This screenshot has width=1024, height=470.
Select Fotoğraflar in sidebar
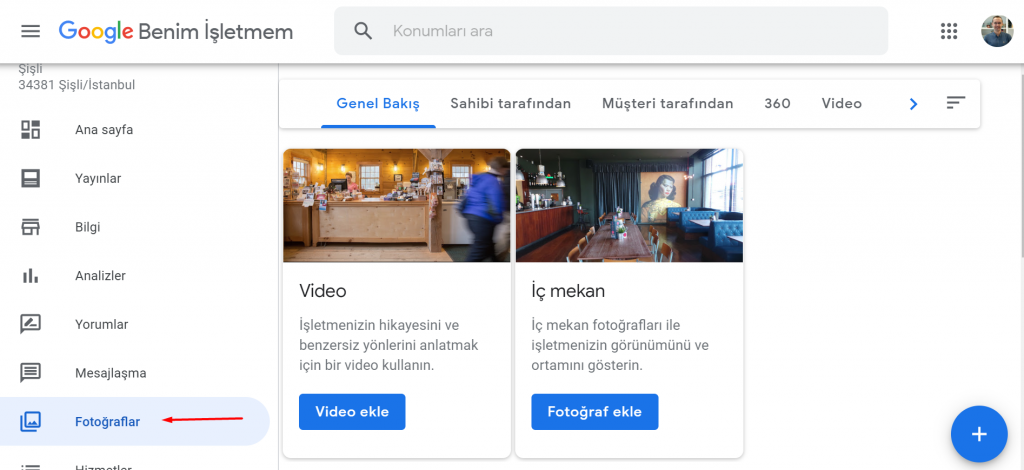point(135,422)
